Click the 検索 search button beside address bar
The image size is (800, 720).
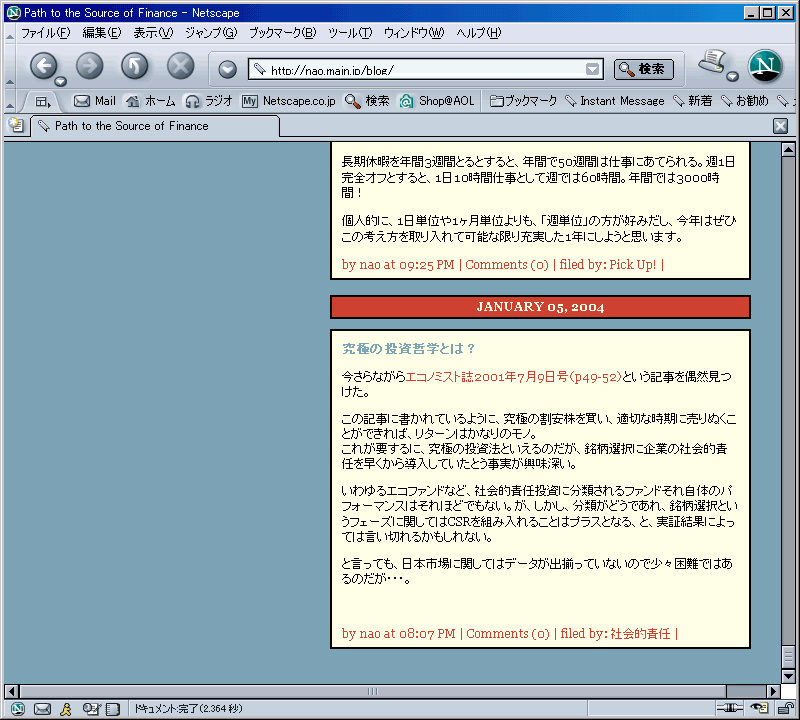(x=643, y=69)
